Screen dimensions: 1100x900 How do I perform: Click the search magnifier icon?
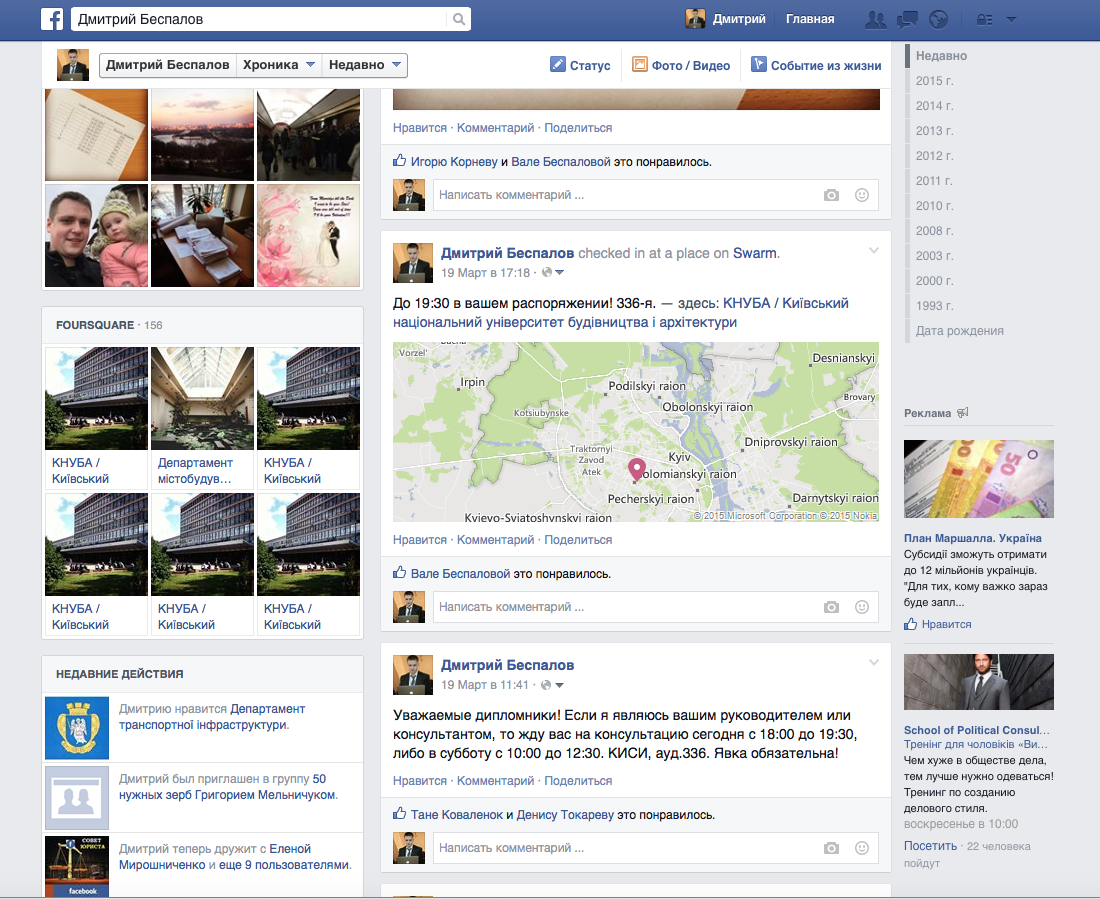[x=458, y=19]
